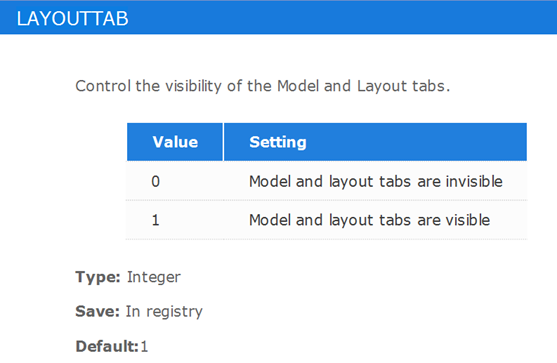
Task: Select the Value column header
Action: point(175,142)
